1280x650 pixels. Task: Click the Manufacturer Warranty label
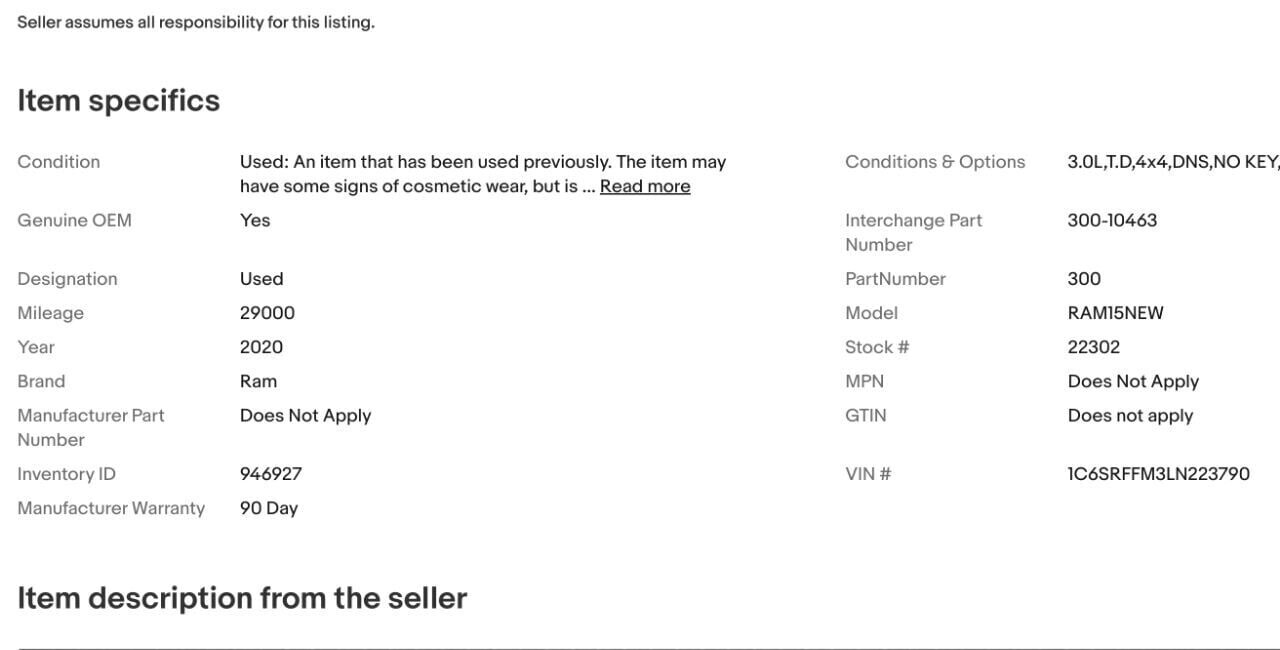[111, 508]
